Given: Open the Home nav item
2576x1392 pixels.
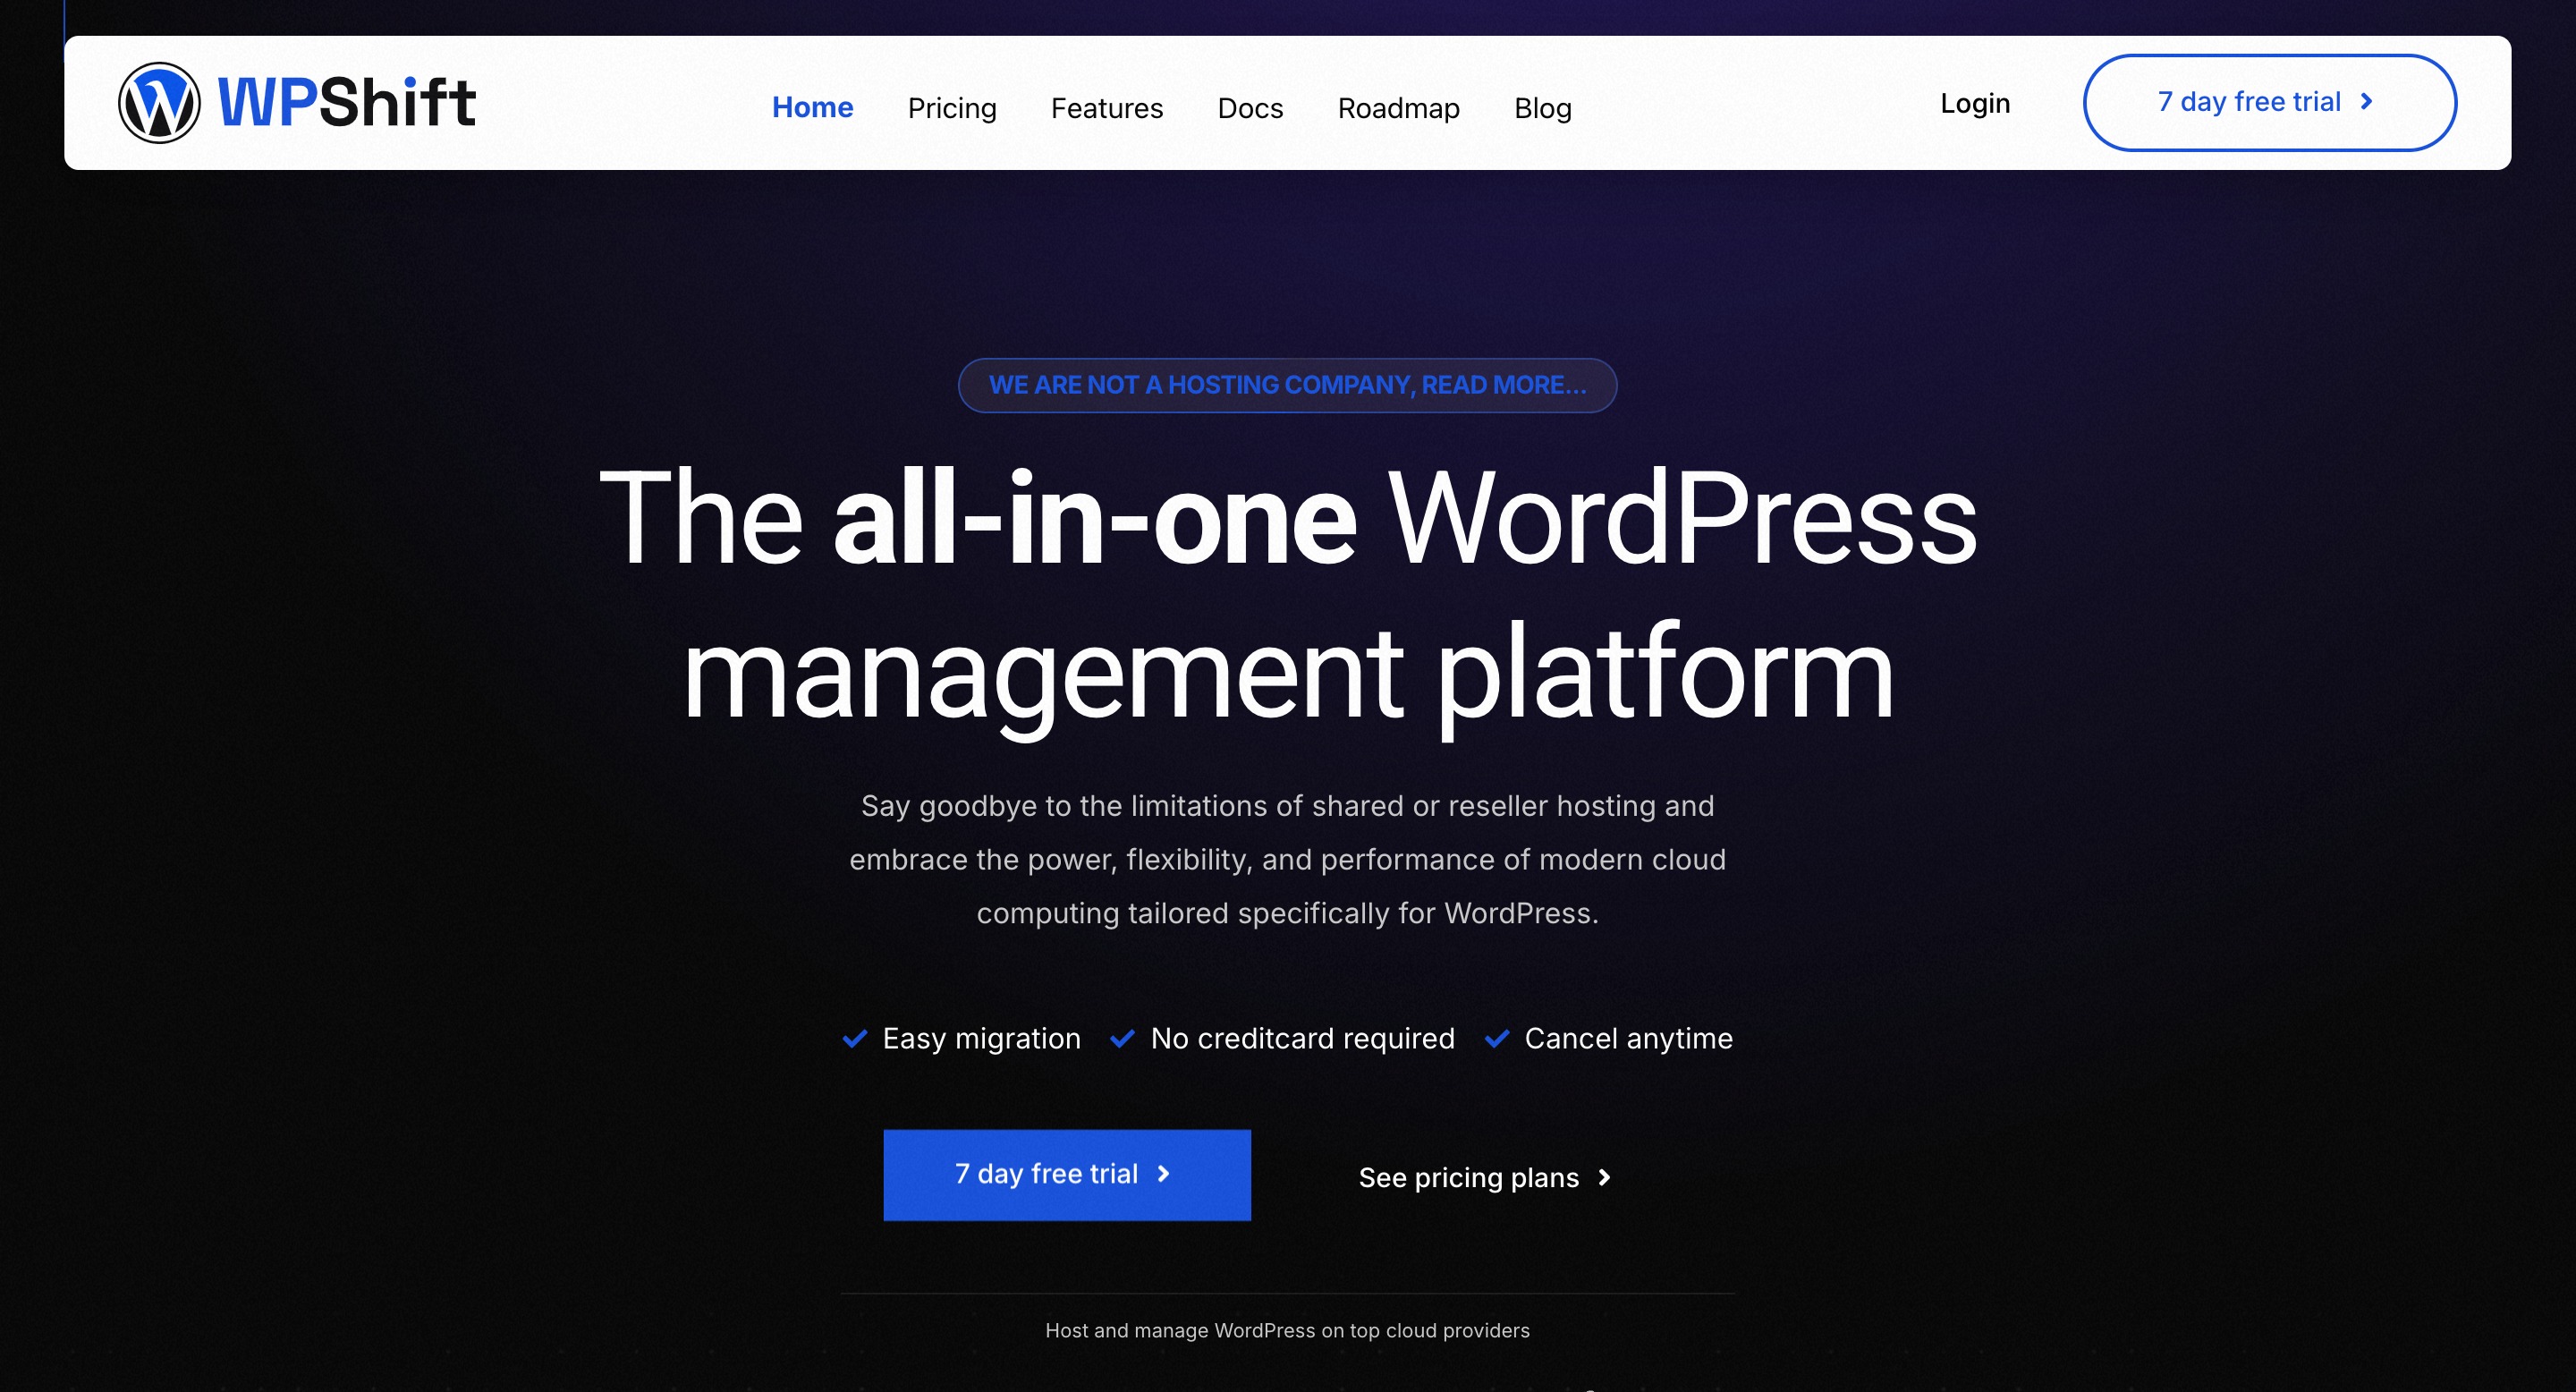Looking at the screenshot, I should pyautogui.click(x=812, y=107).
